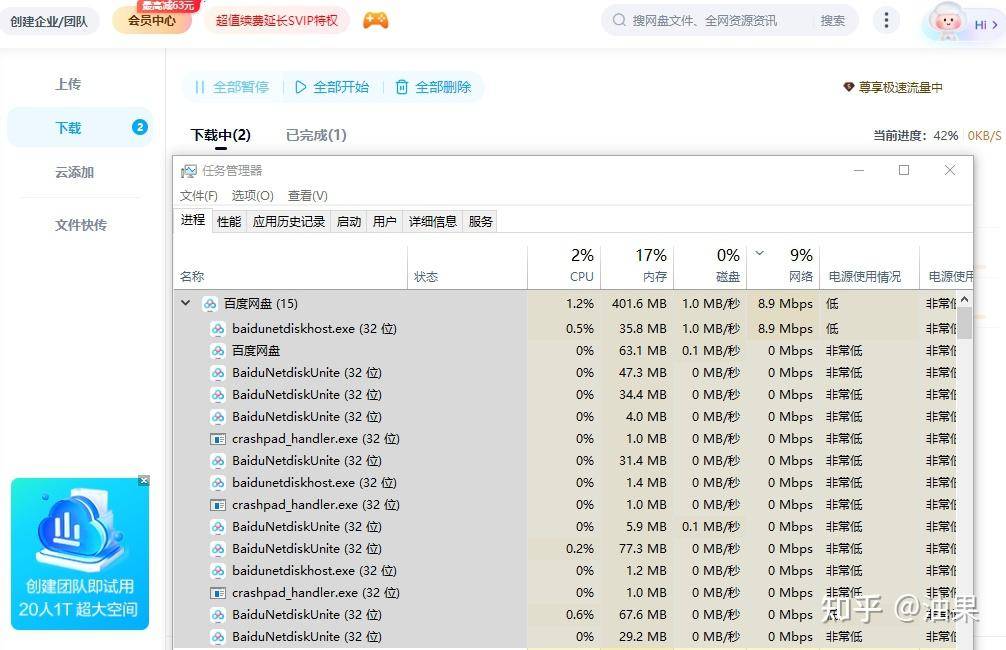Click the icon of the BaiduNetdiskUnite 29.2 MB row
Image resolution: width=1006 pixels, height=650 pixels.
coord(218,637)
